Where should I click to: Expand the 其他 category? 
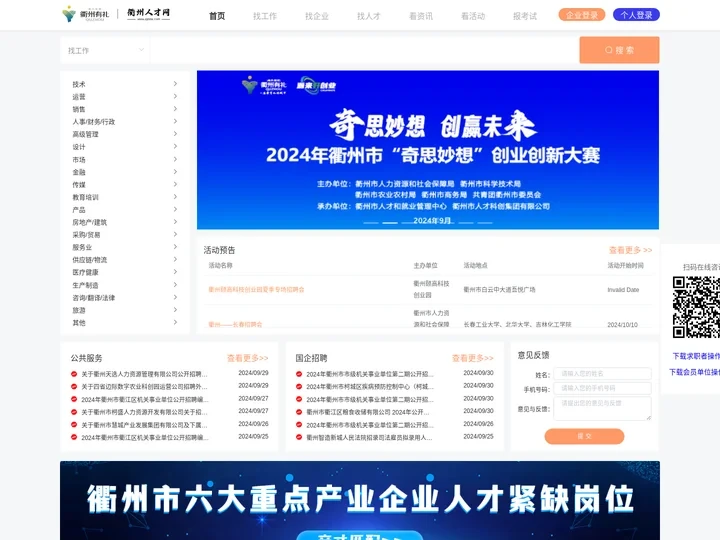click(124, 322)
